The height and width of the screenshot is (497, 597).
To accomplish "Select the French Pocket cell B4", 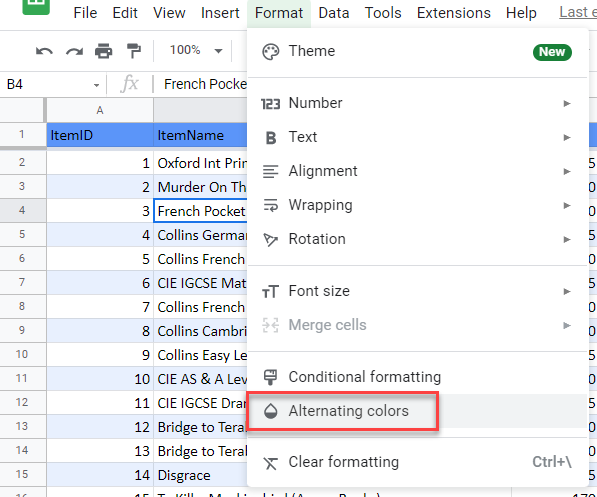I will tap(200, 211).
